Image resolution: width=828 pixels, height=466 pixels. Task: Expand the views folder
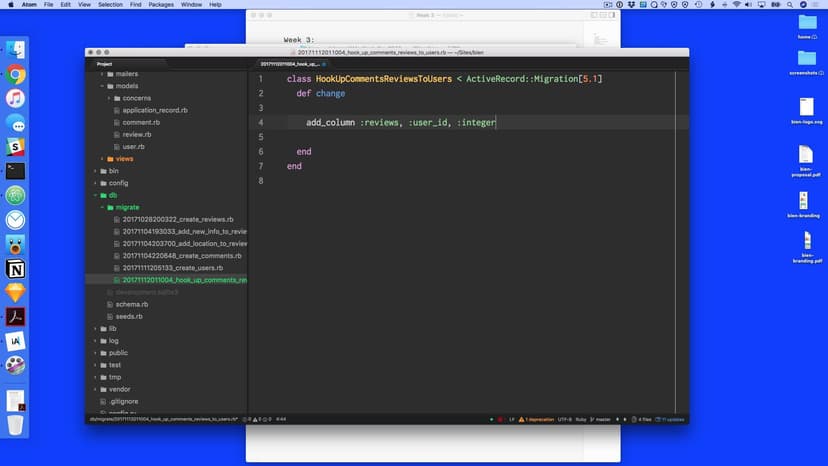(124, 159)
